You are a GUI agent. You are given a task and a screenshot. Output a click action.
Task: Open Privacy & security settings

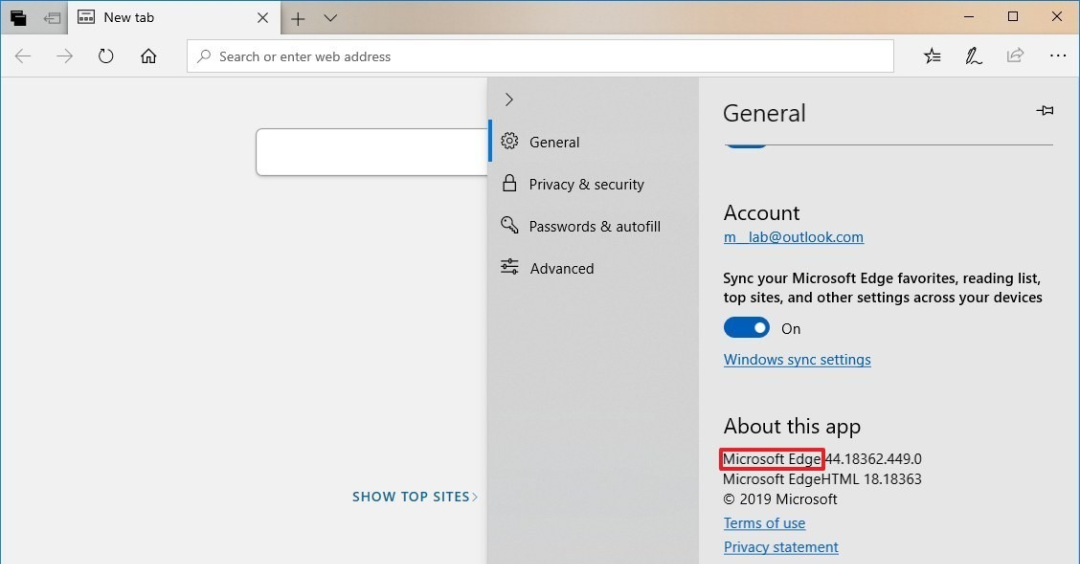pos(593,184)
